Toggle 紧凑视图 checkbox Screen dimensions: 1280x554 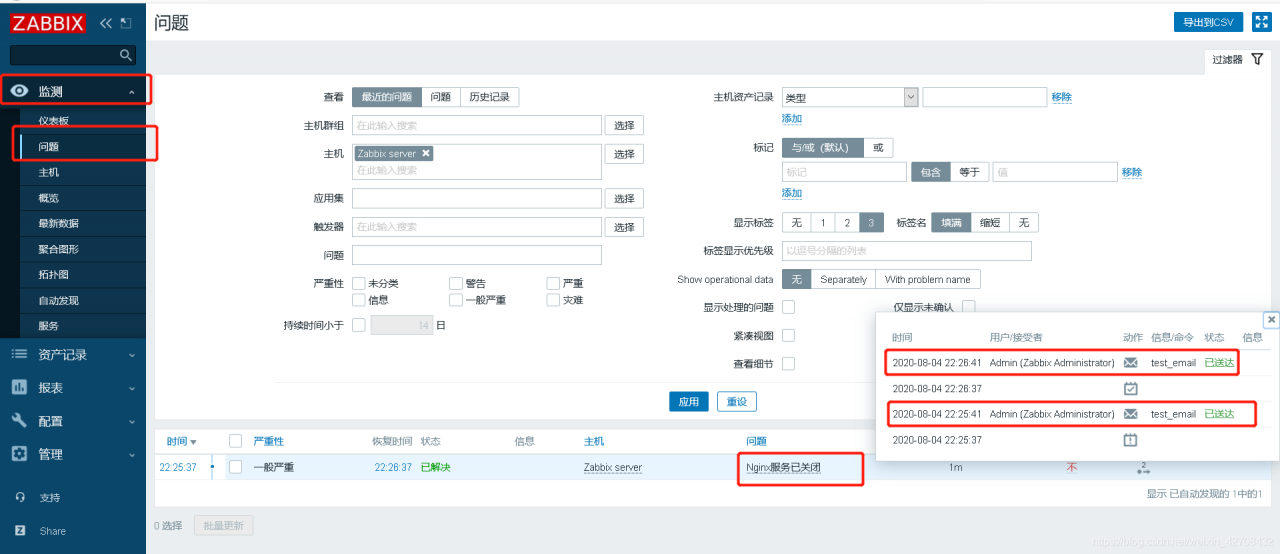[x=788, y=335]
